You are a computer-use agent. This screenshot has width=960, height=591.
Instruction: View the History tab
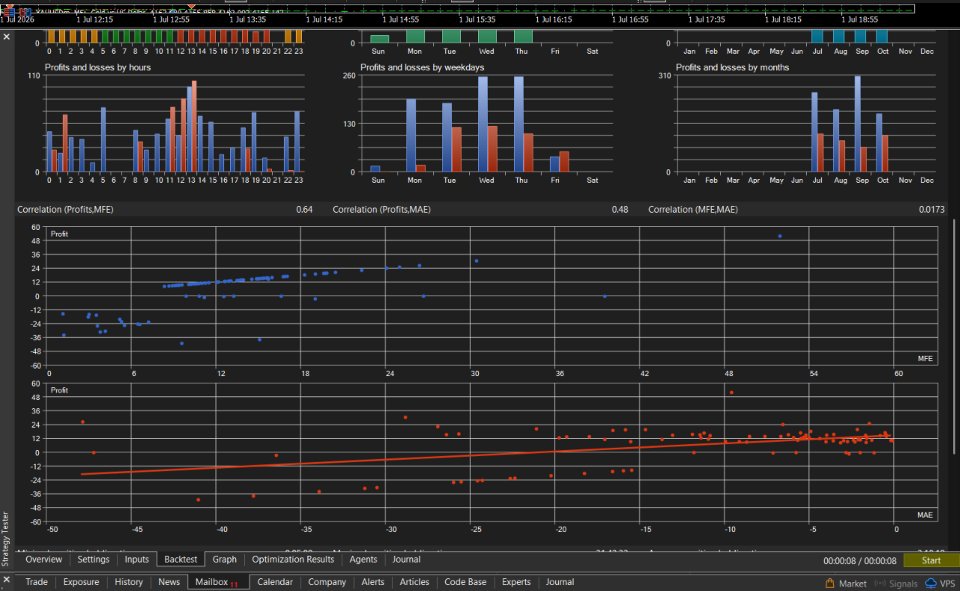pos(129,582)
